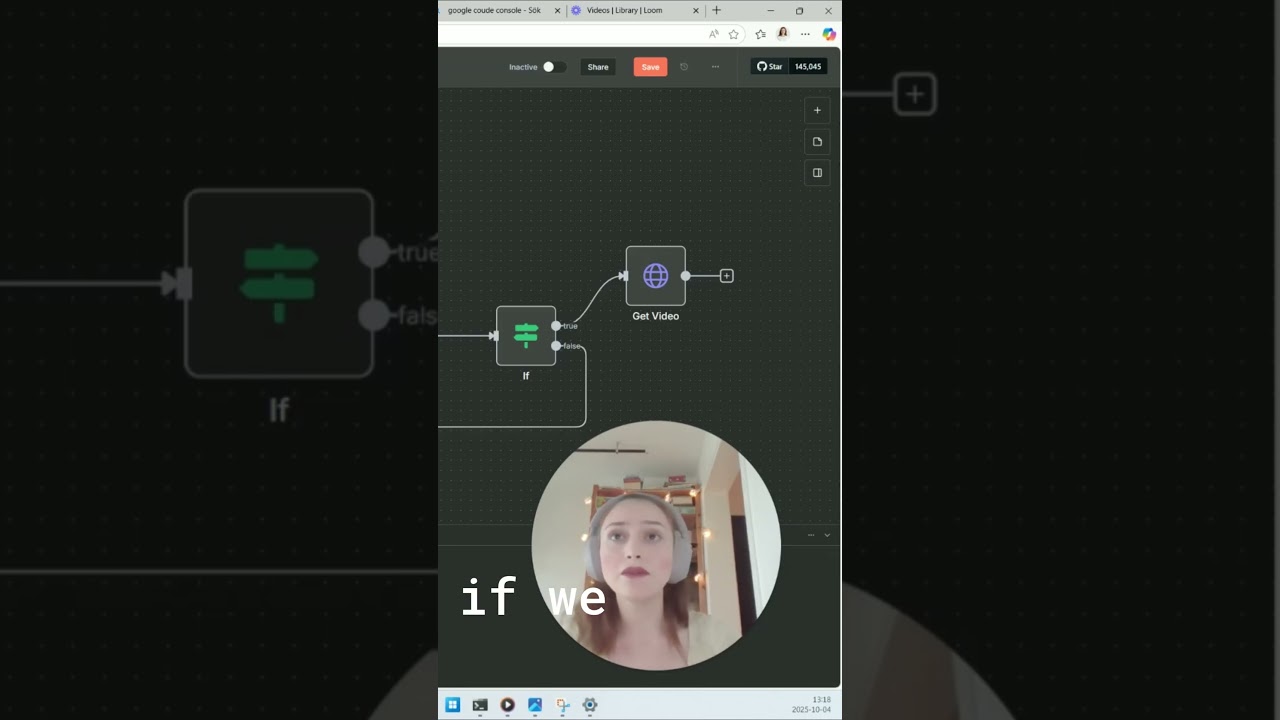
Task: Click the If node label
Action: tap(526, 376)
